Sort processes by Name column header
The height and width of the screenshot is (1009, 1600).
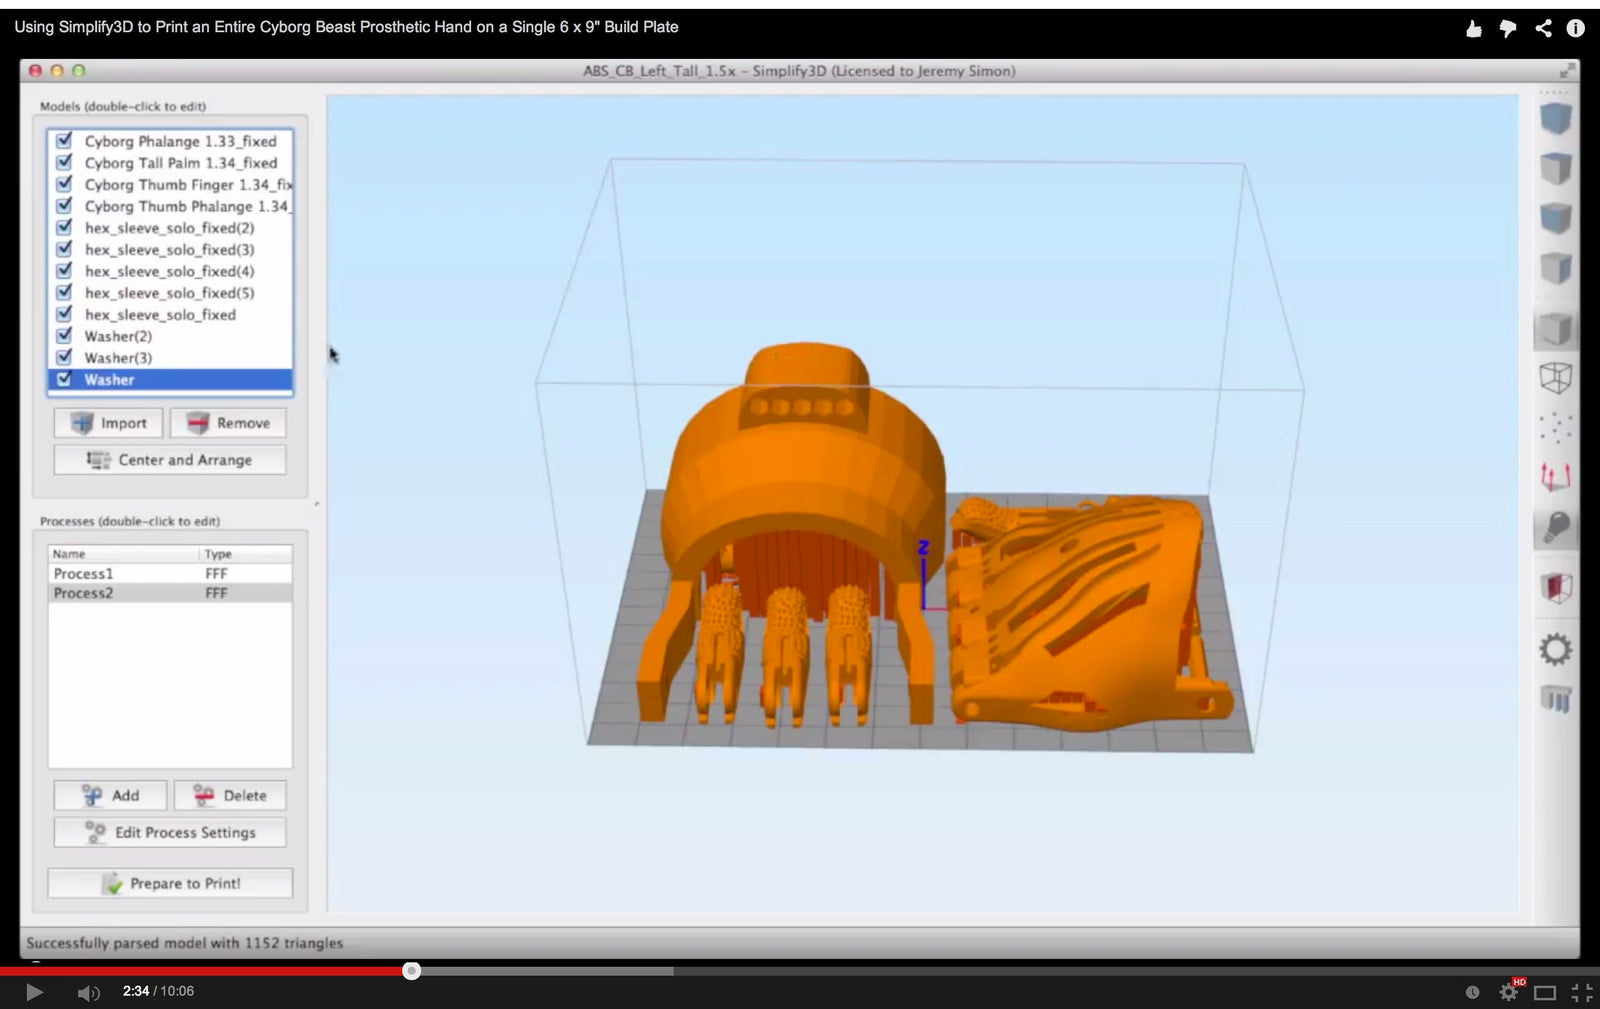click(x=124, y=554)
